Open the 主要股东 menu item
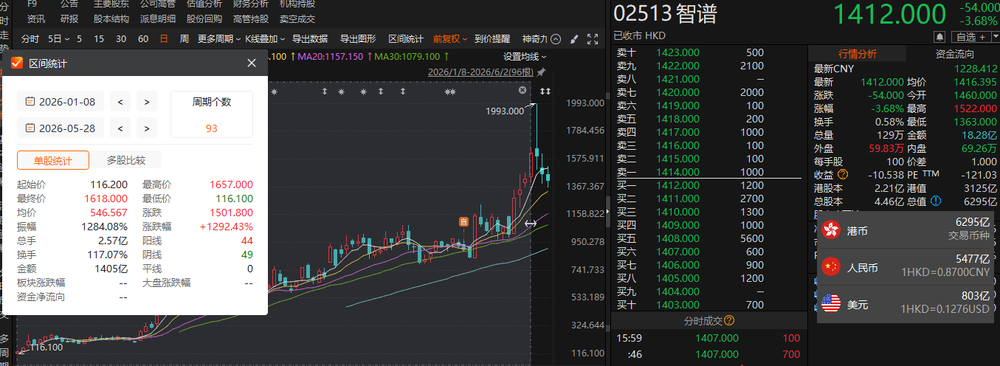1000x366 pixels. (x=111, y=4)
